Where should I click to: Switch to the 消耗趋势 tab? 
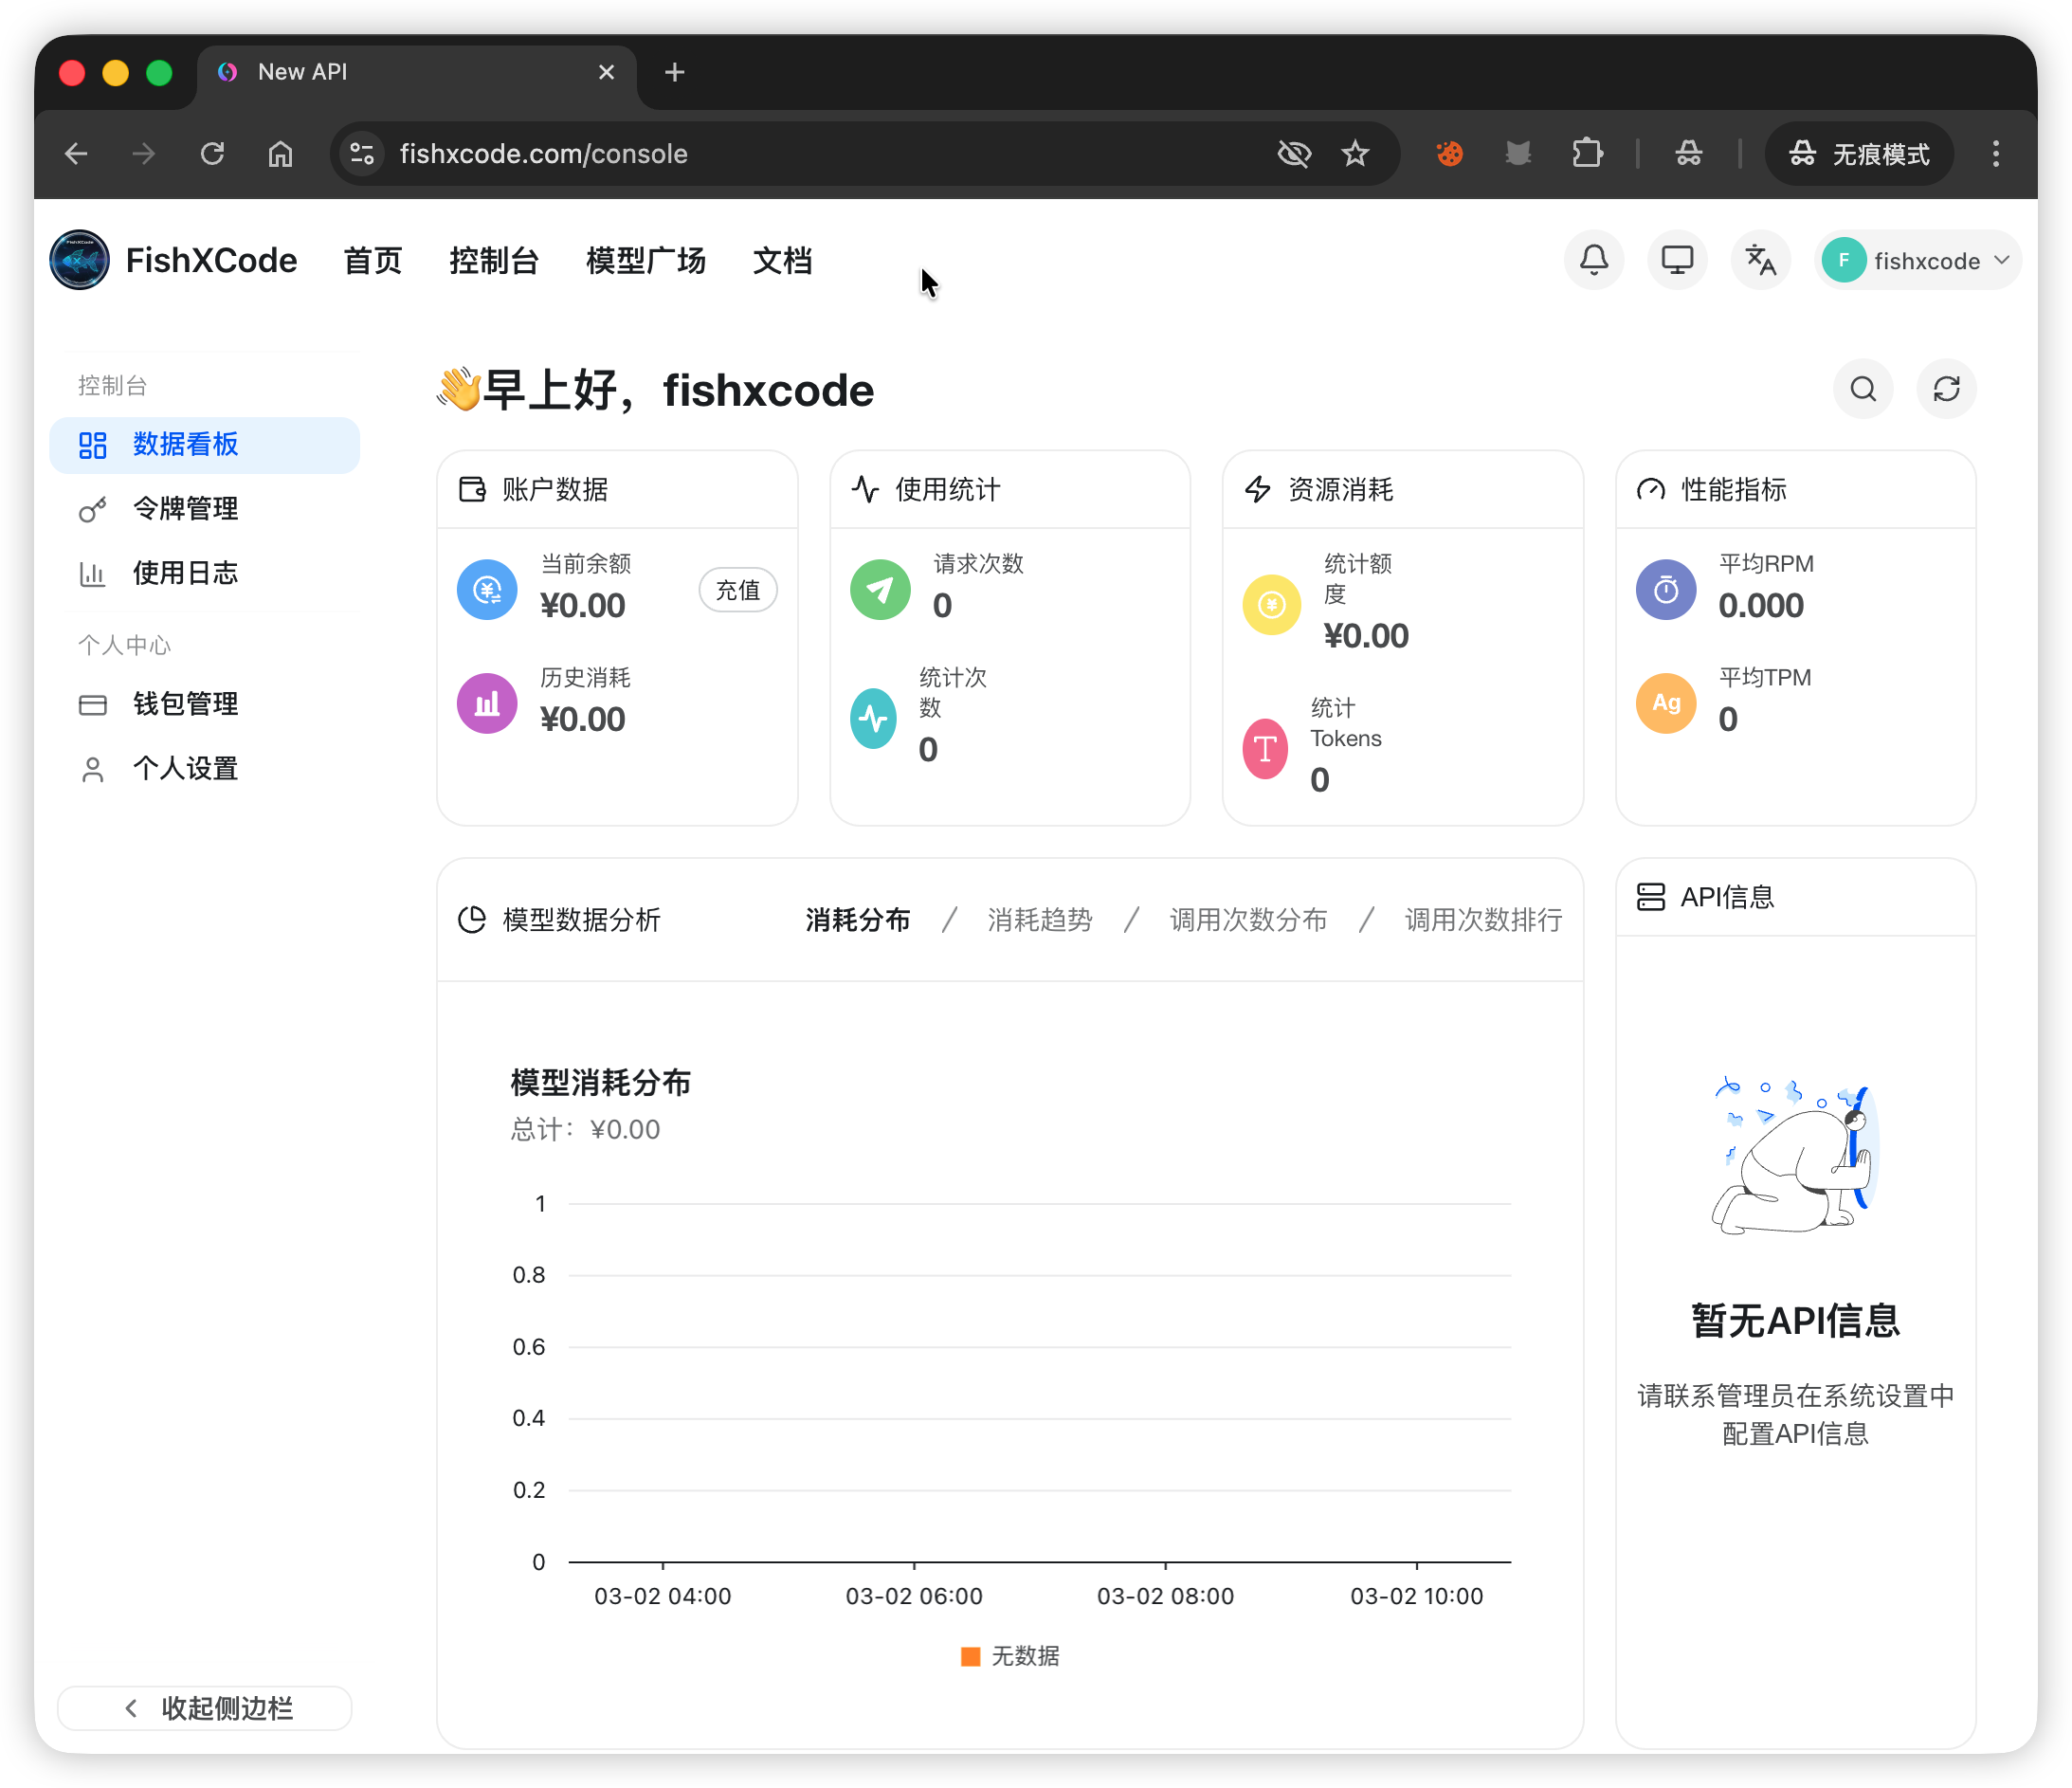[x=1039, y=920]
